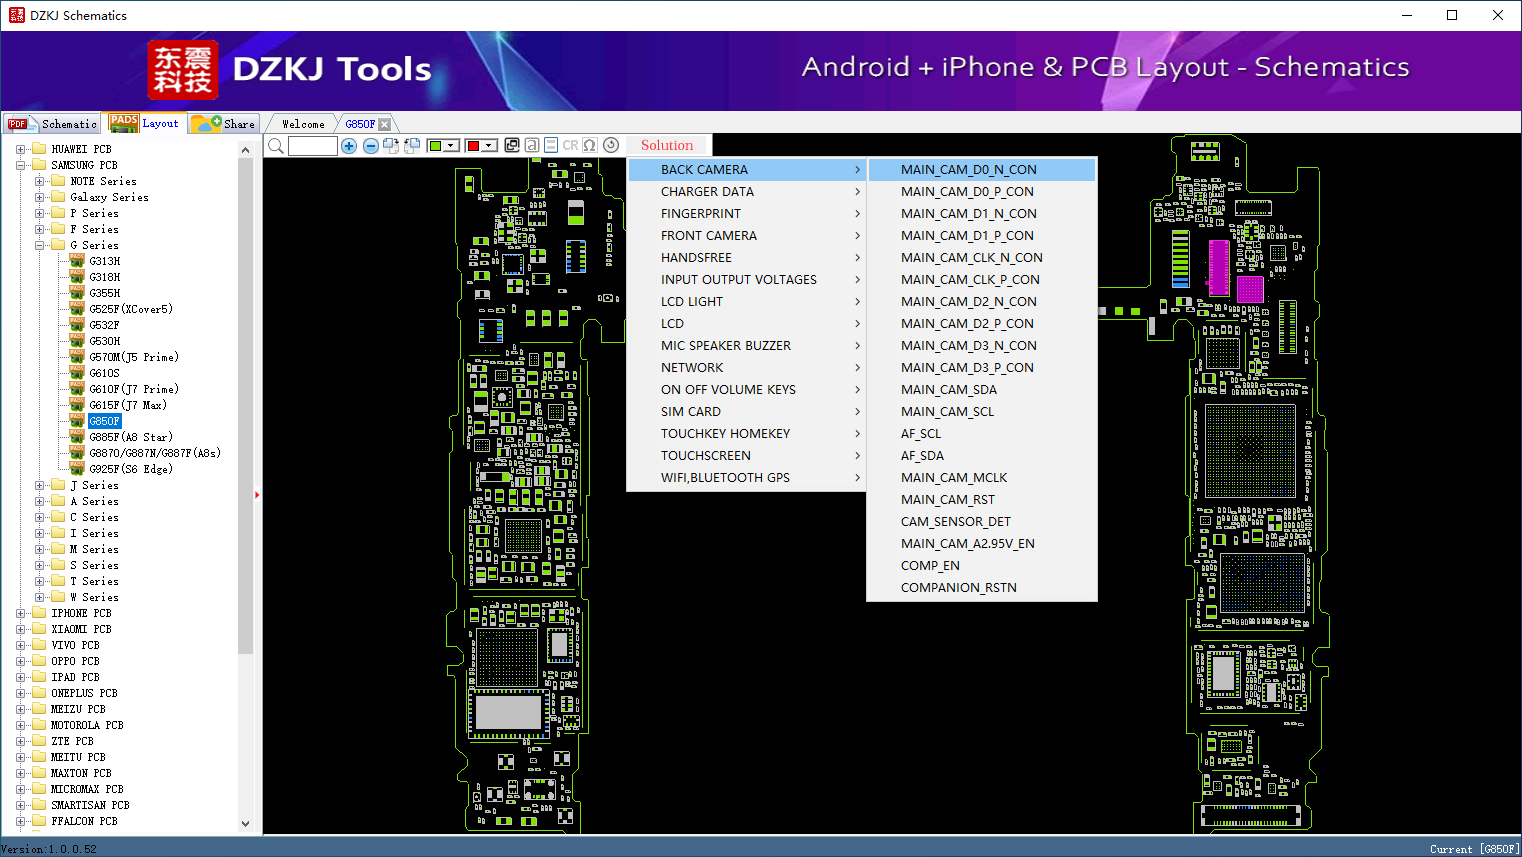Open the SIM CARD submenu

[x=747, y=412]
